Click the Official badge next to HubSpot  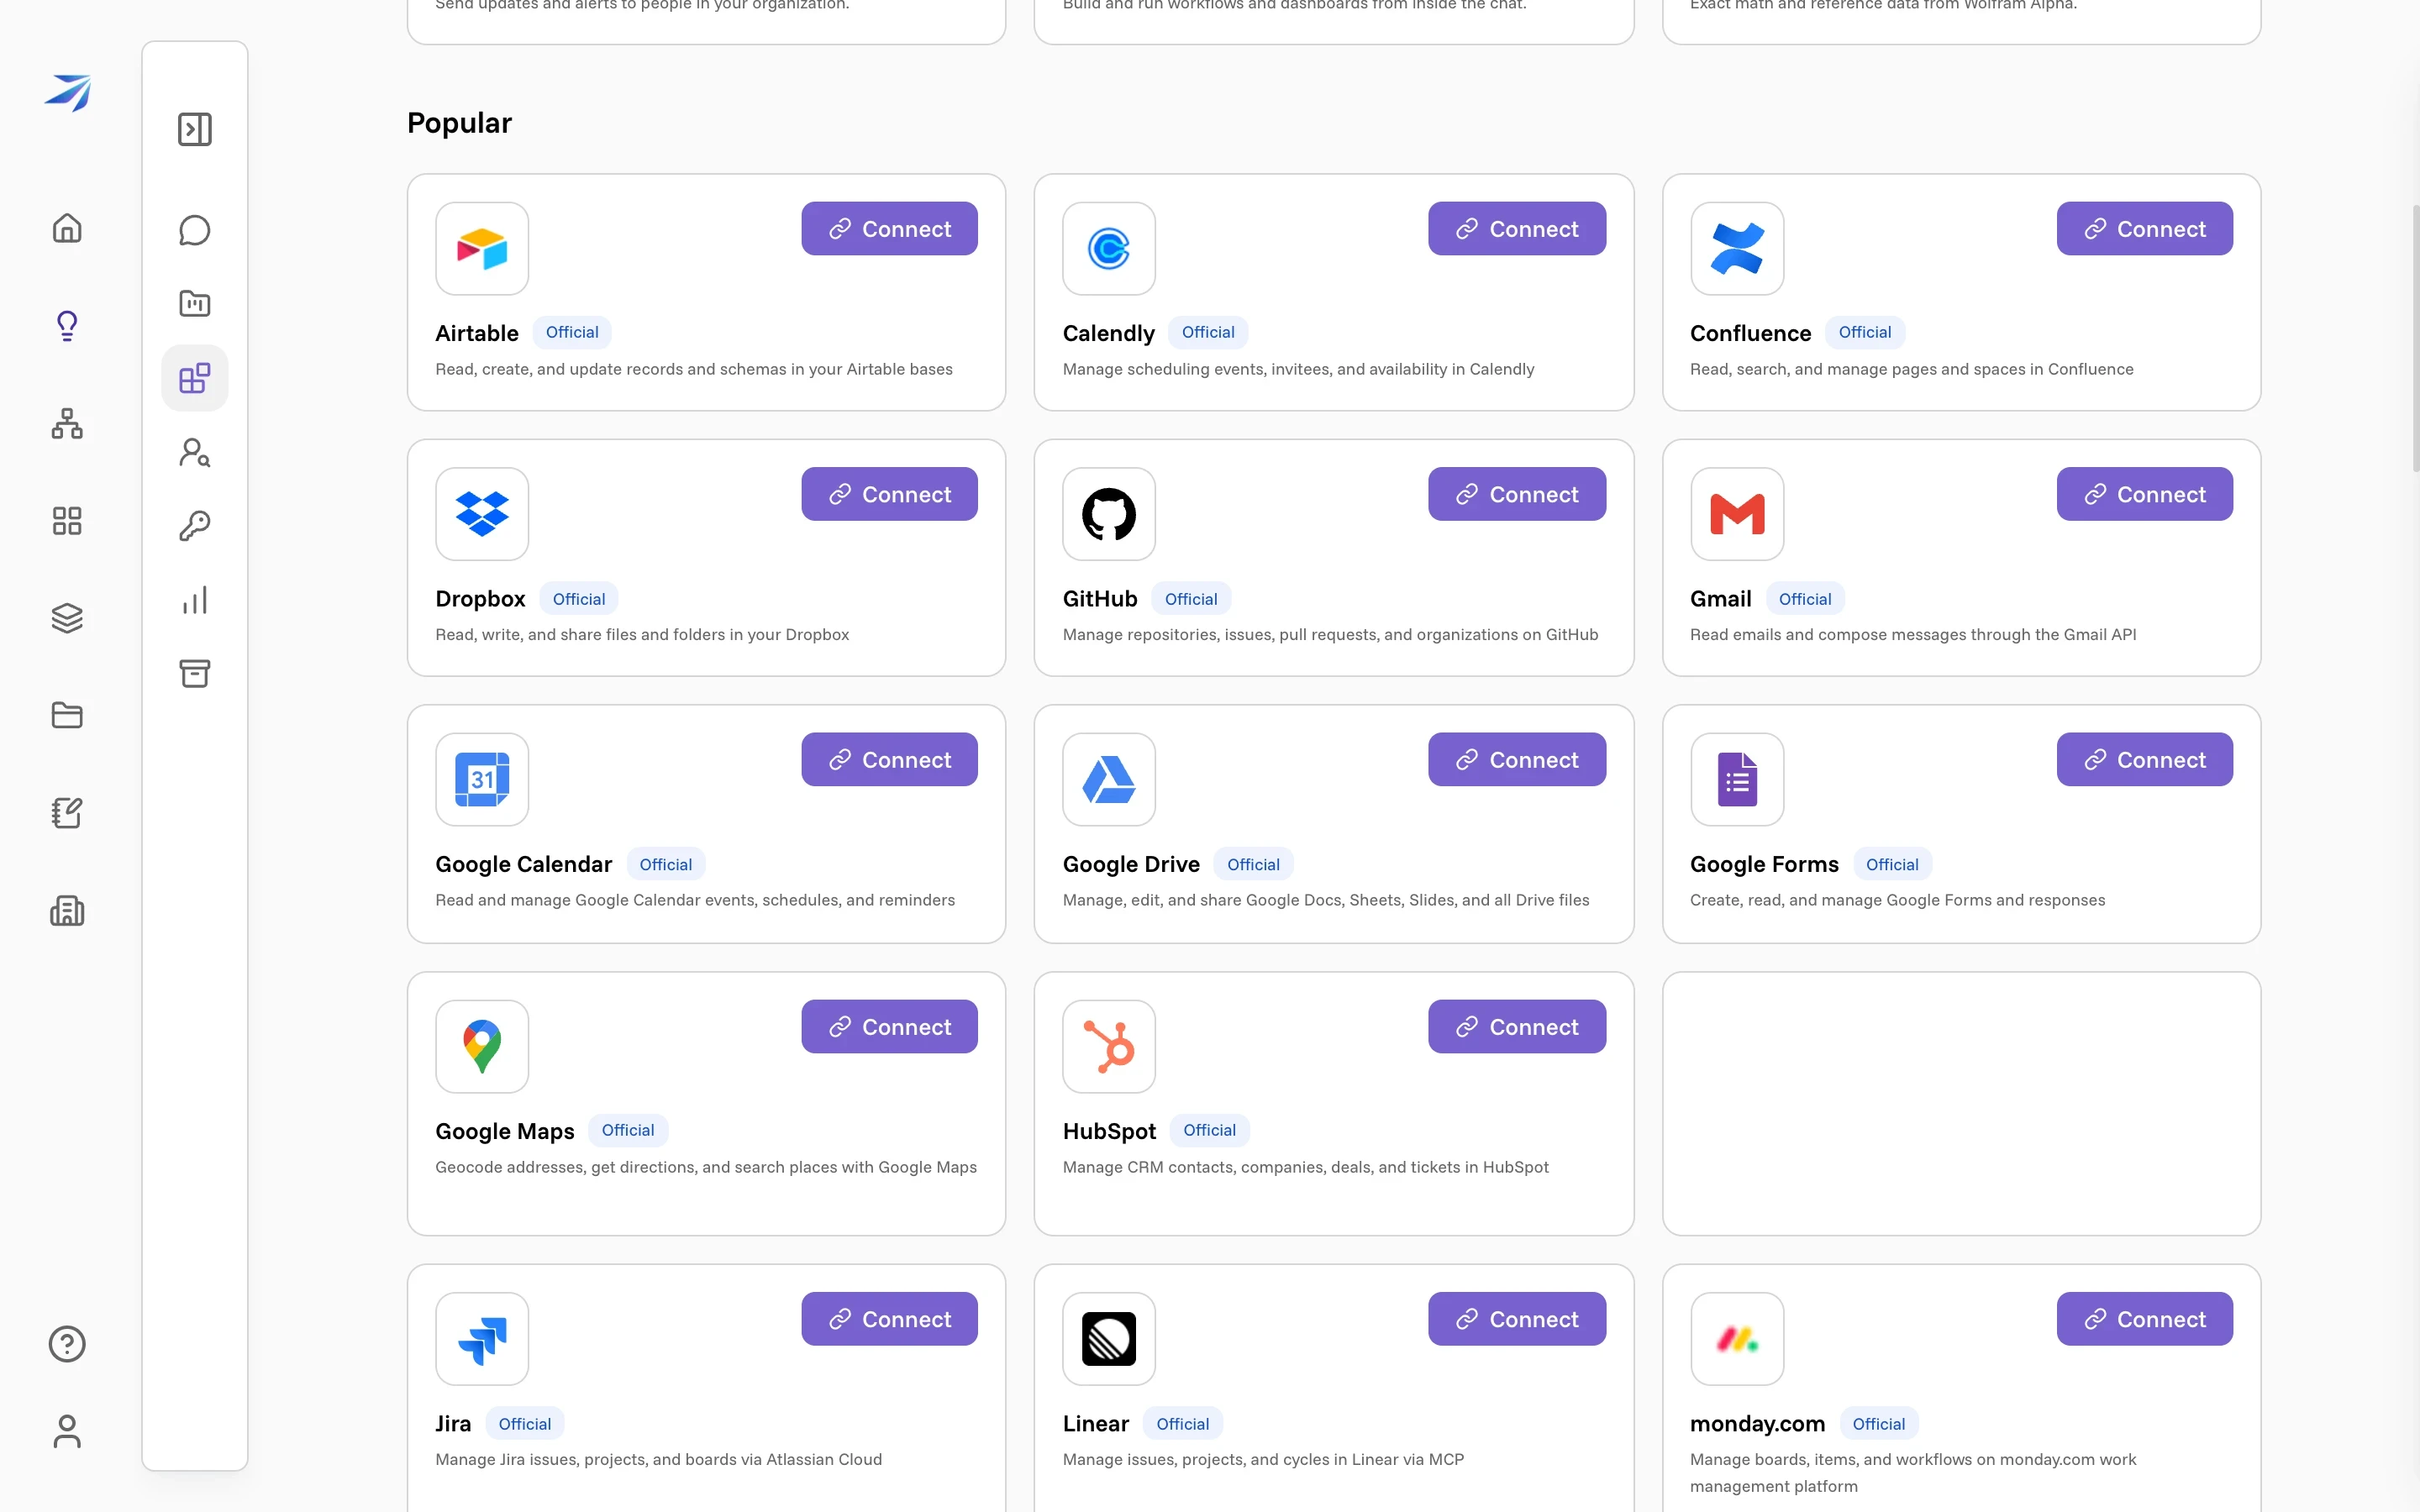(1209, 1130)
